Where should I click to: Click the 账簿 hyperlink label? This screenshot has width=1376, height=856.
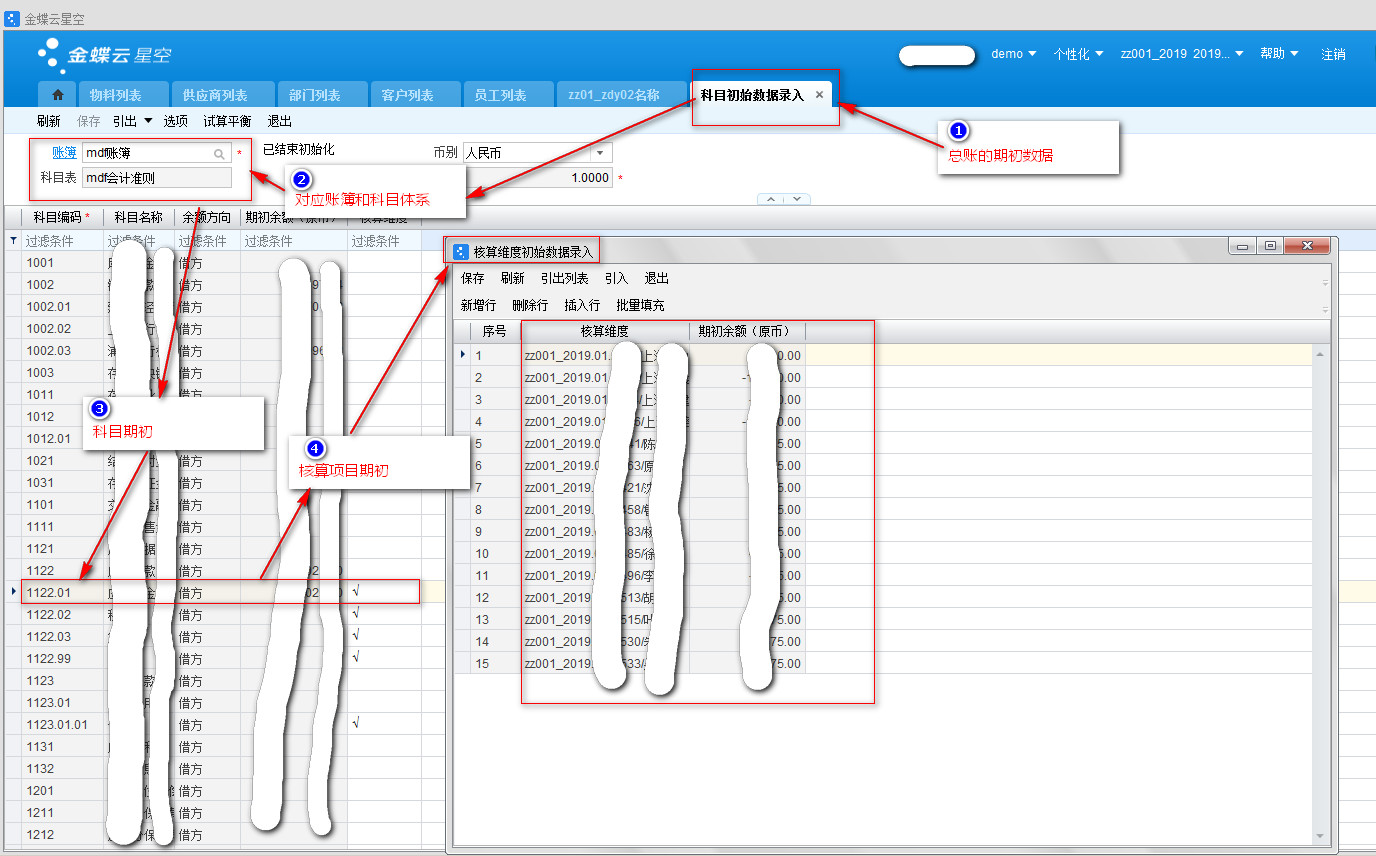pyautogui.click(x=64, y=153)
